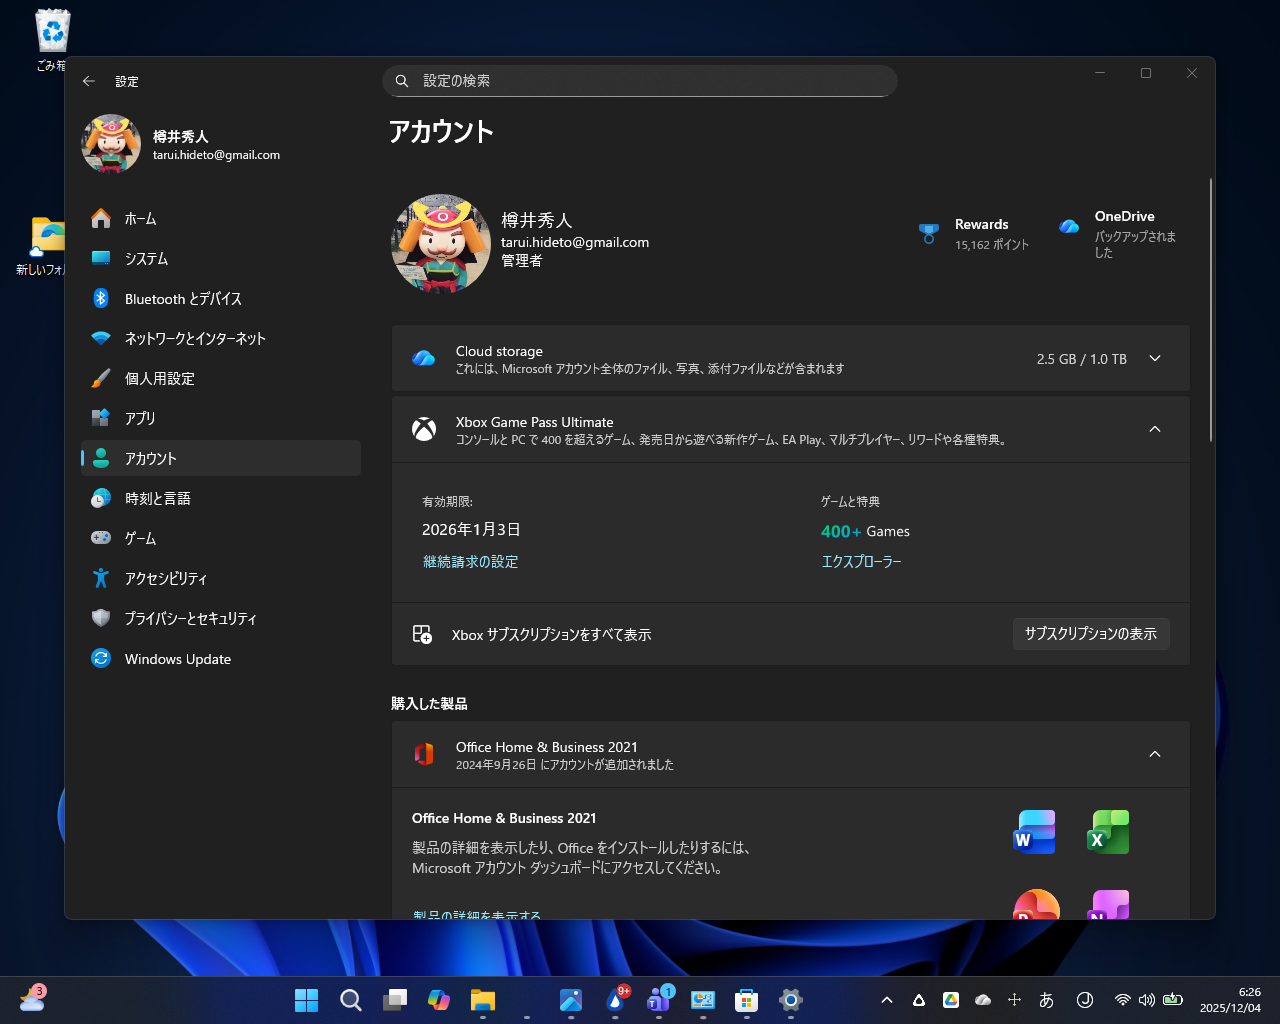Open the weather widget on the taskbar
This screenshot has width=1280, height=1024.
click(x=32, y=999)
